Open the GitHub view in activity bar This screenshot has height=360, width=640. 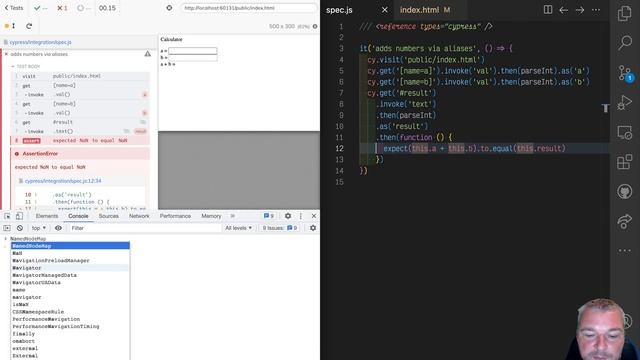[x=624, y=191]
